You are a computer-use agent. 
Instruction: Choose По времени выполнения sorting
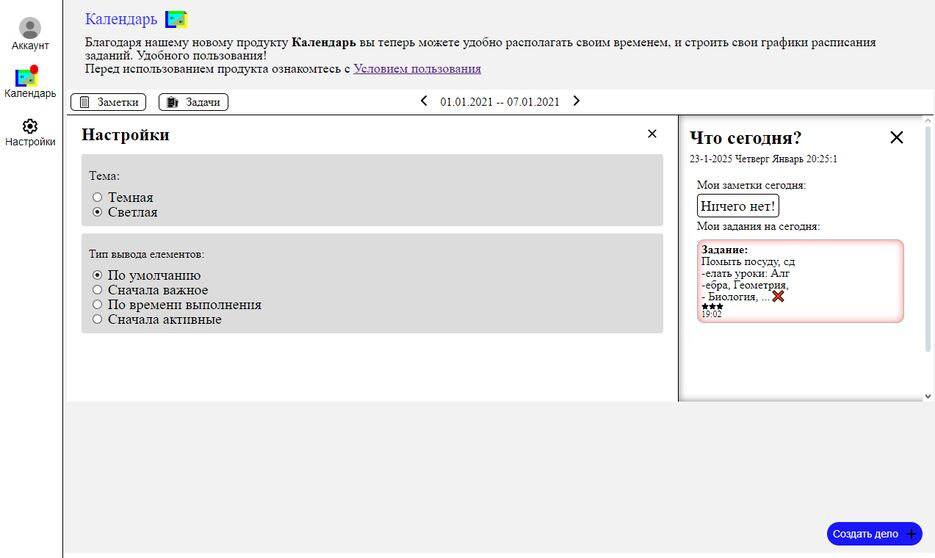(98, 305)
